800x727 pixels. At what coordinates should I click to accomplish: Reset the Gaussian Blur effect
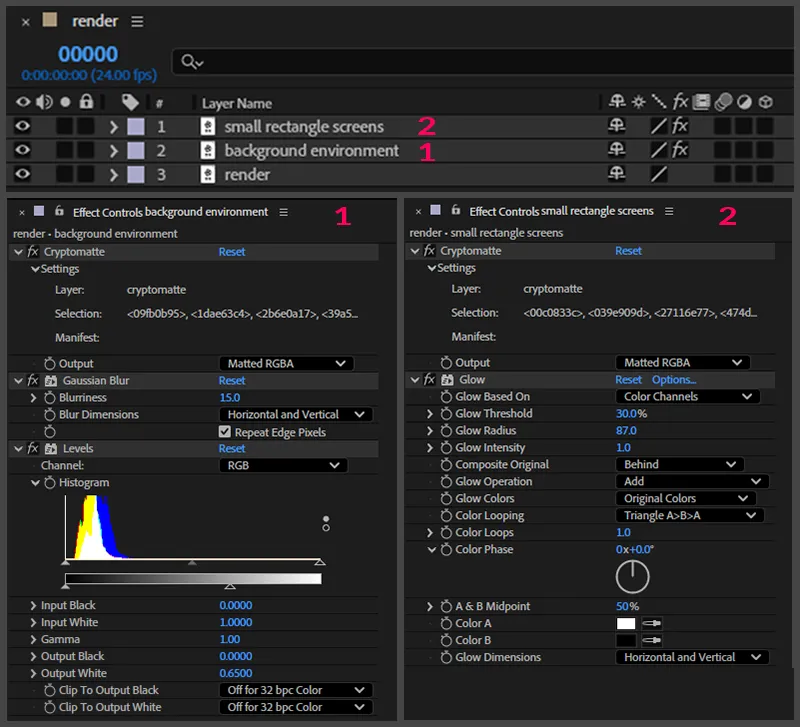coord(231,381)
